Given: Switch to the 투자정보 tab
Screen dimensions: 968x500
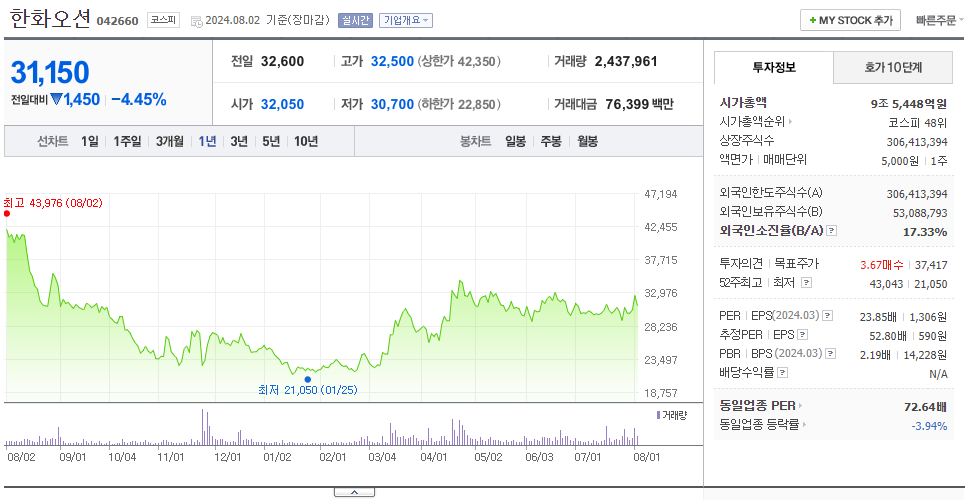Looking at the screenshot, I should (x=774, y=67).
